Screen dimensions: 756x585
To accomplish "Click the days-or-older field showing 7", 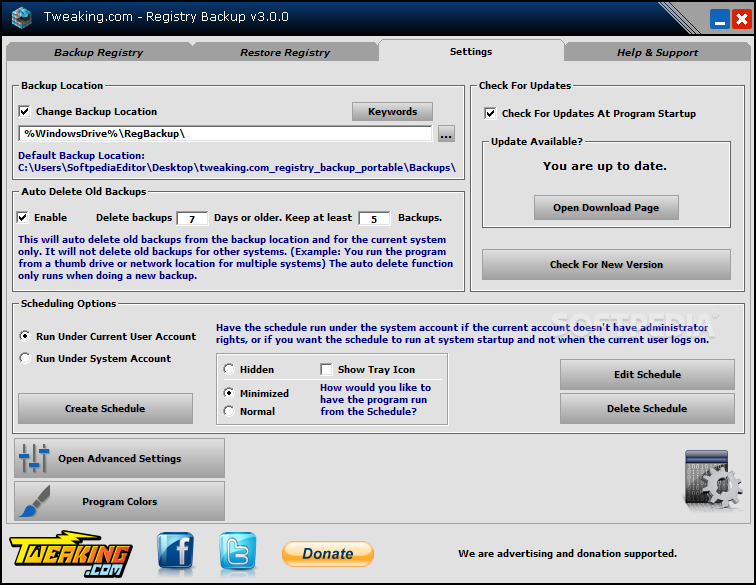I will pos(192,218).
